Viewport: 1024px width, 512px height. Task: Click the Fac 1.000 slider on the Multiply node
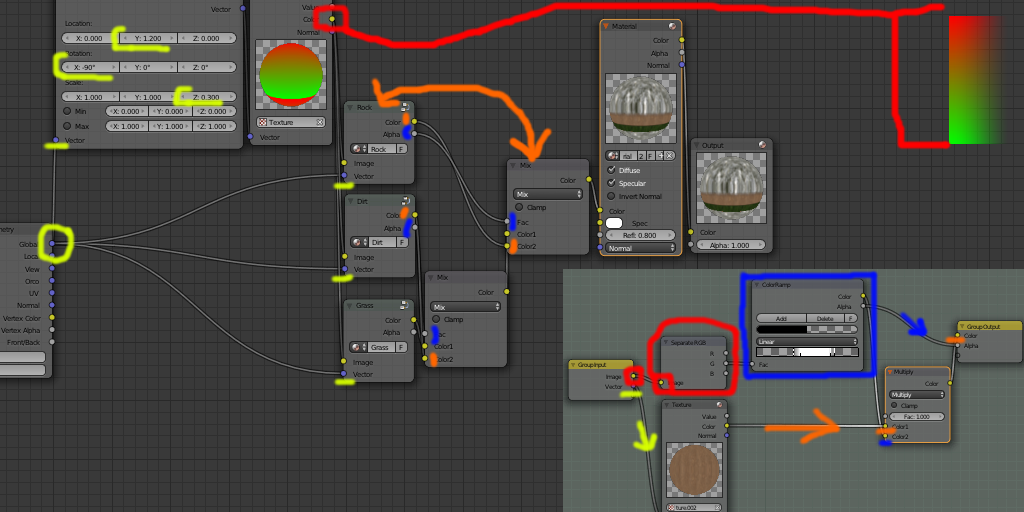pos(917,417)
